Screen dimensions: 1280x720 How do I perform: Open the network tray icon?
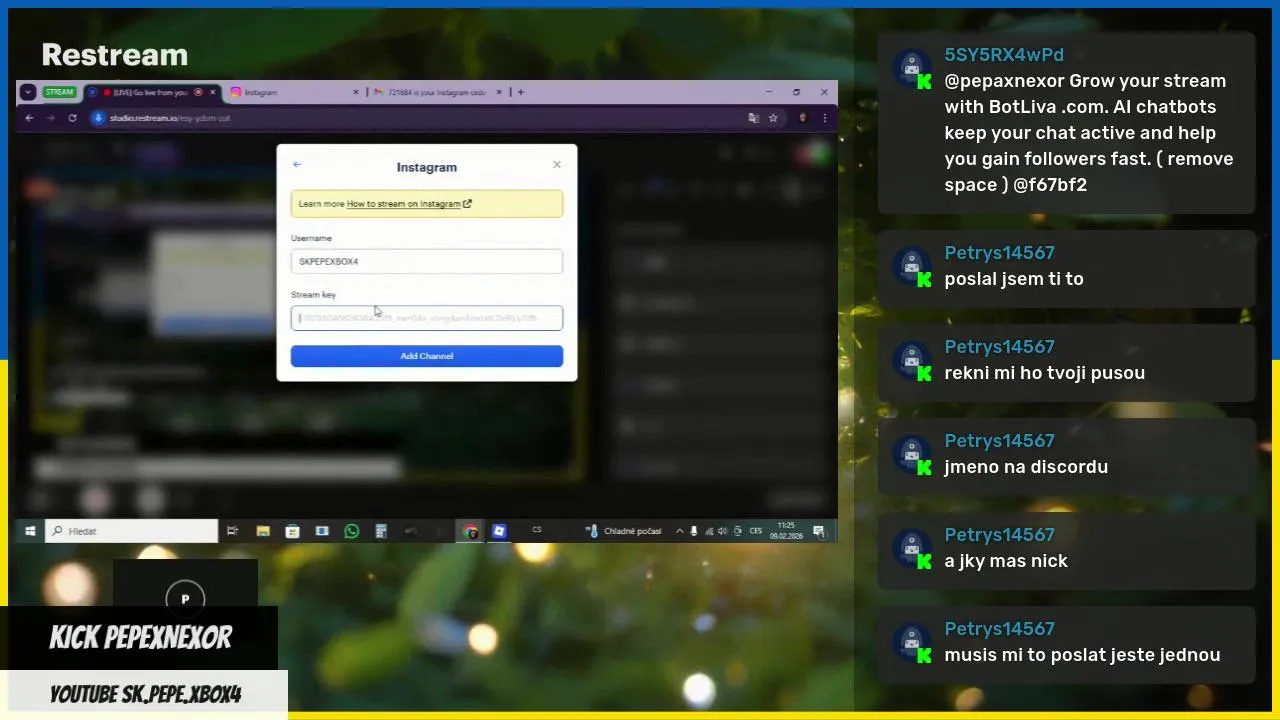point(709,531)
